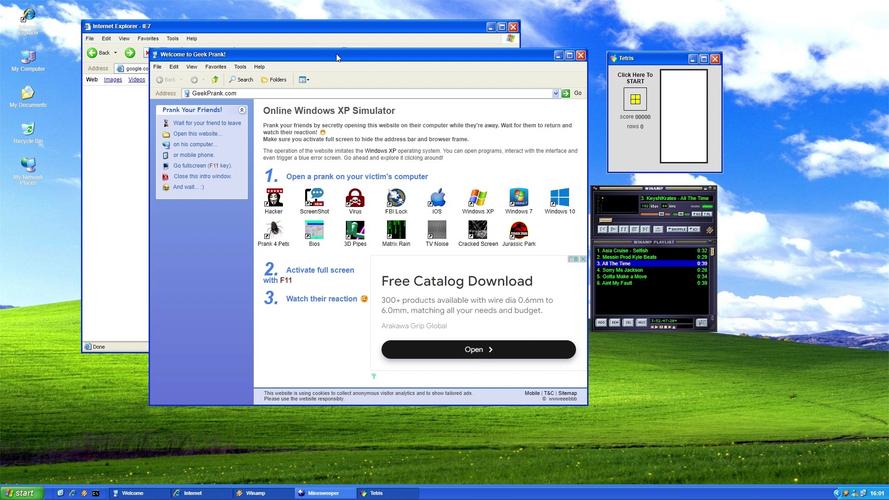Toggle the Folders button in the toolbar
Screen dimensions: 889x500
(x=273, y=80)
